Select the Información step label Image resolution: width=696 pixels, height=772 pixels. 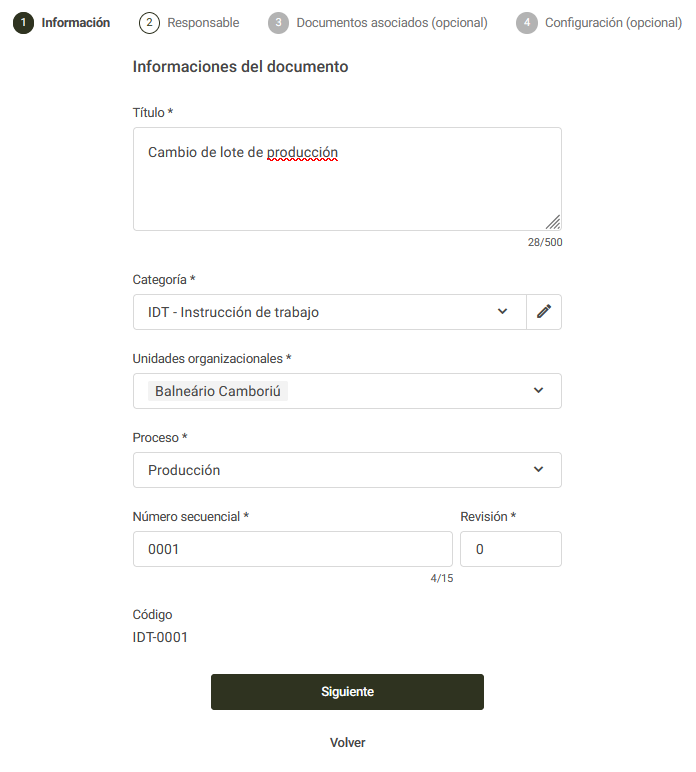point(76,23)
